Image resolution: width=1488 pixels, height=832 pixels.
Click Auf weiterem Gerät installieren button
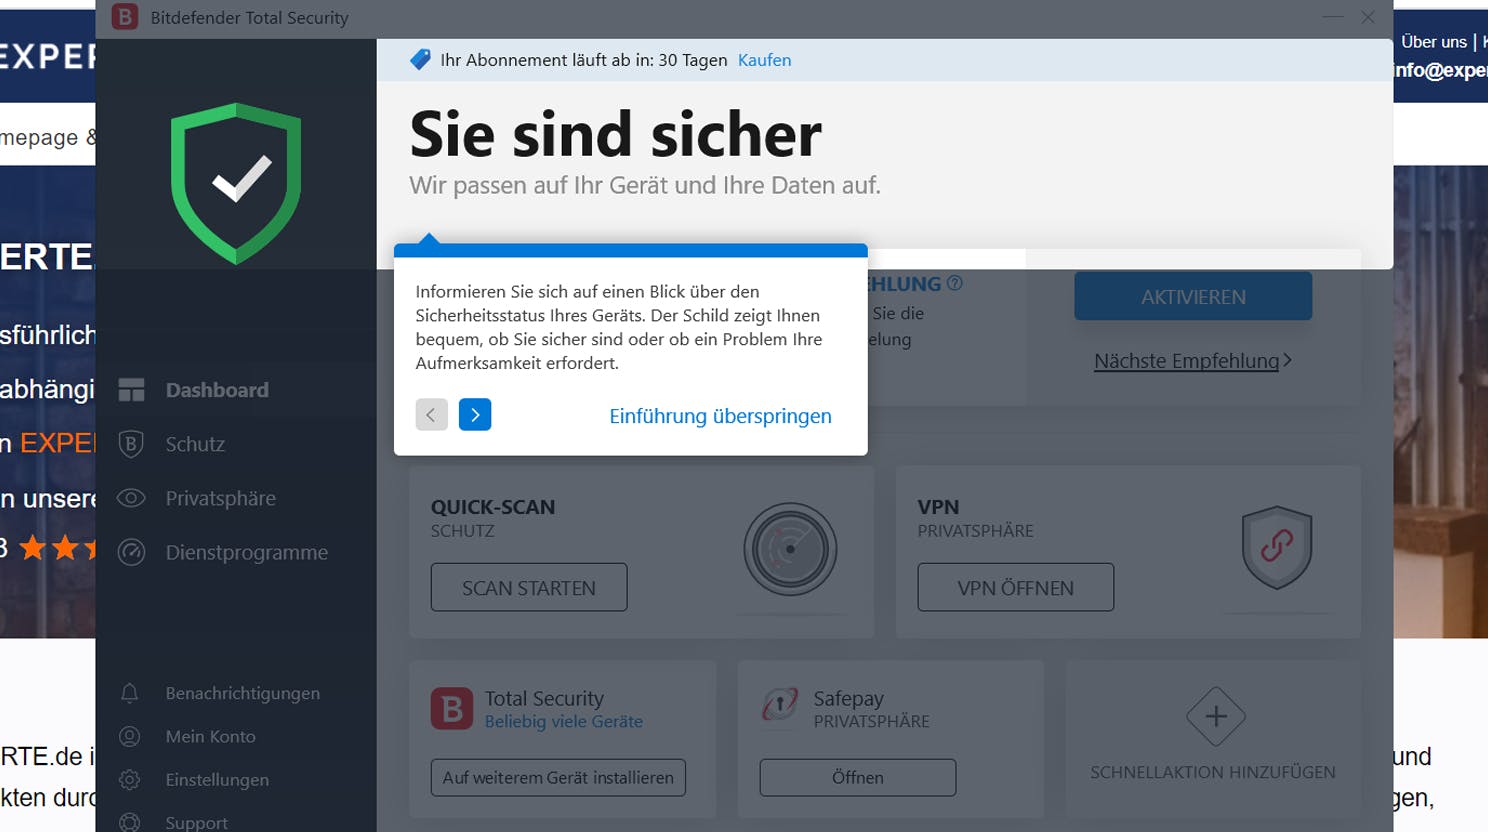click(x=558, y=777)
